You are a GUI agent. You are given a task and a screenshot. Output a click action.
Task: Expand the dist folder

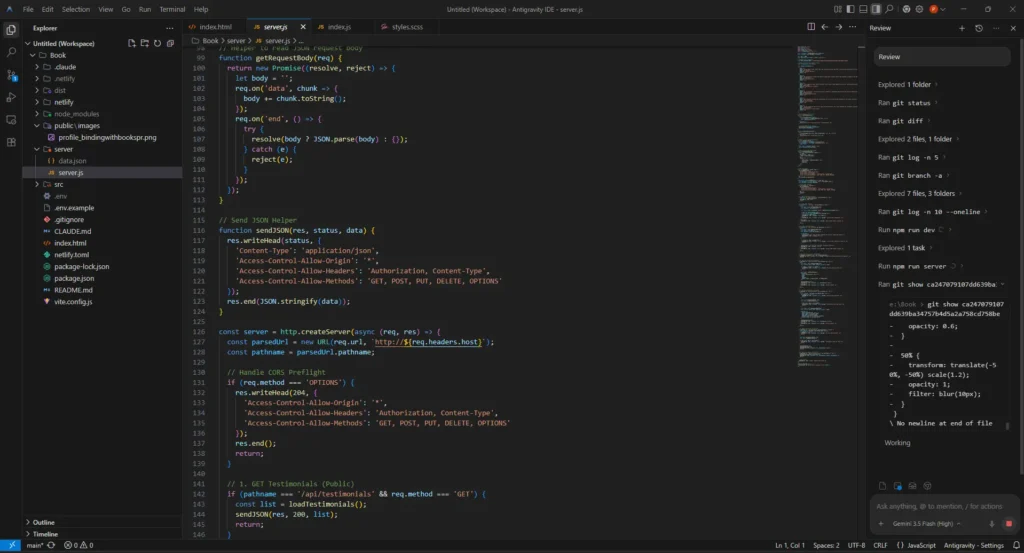point(37,91)
